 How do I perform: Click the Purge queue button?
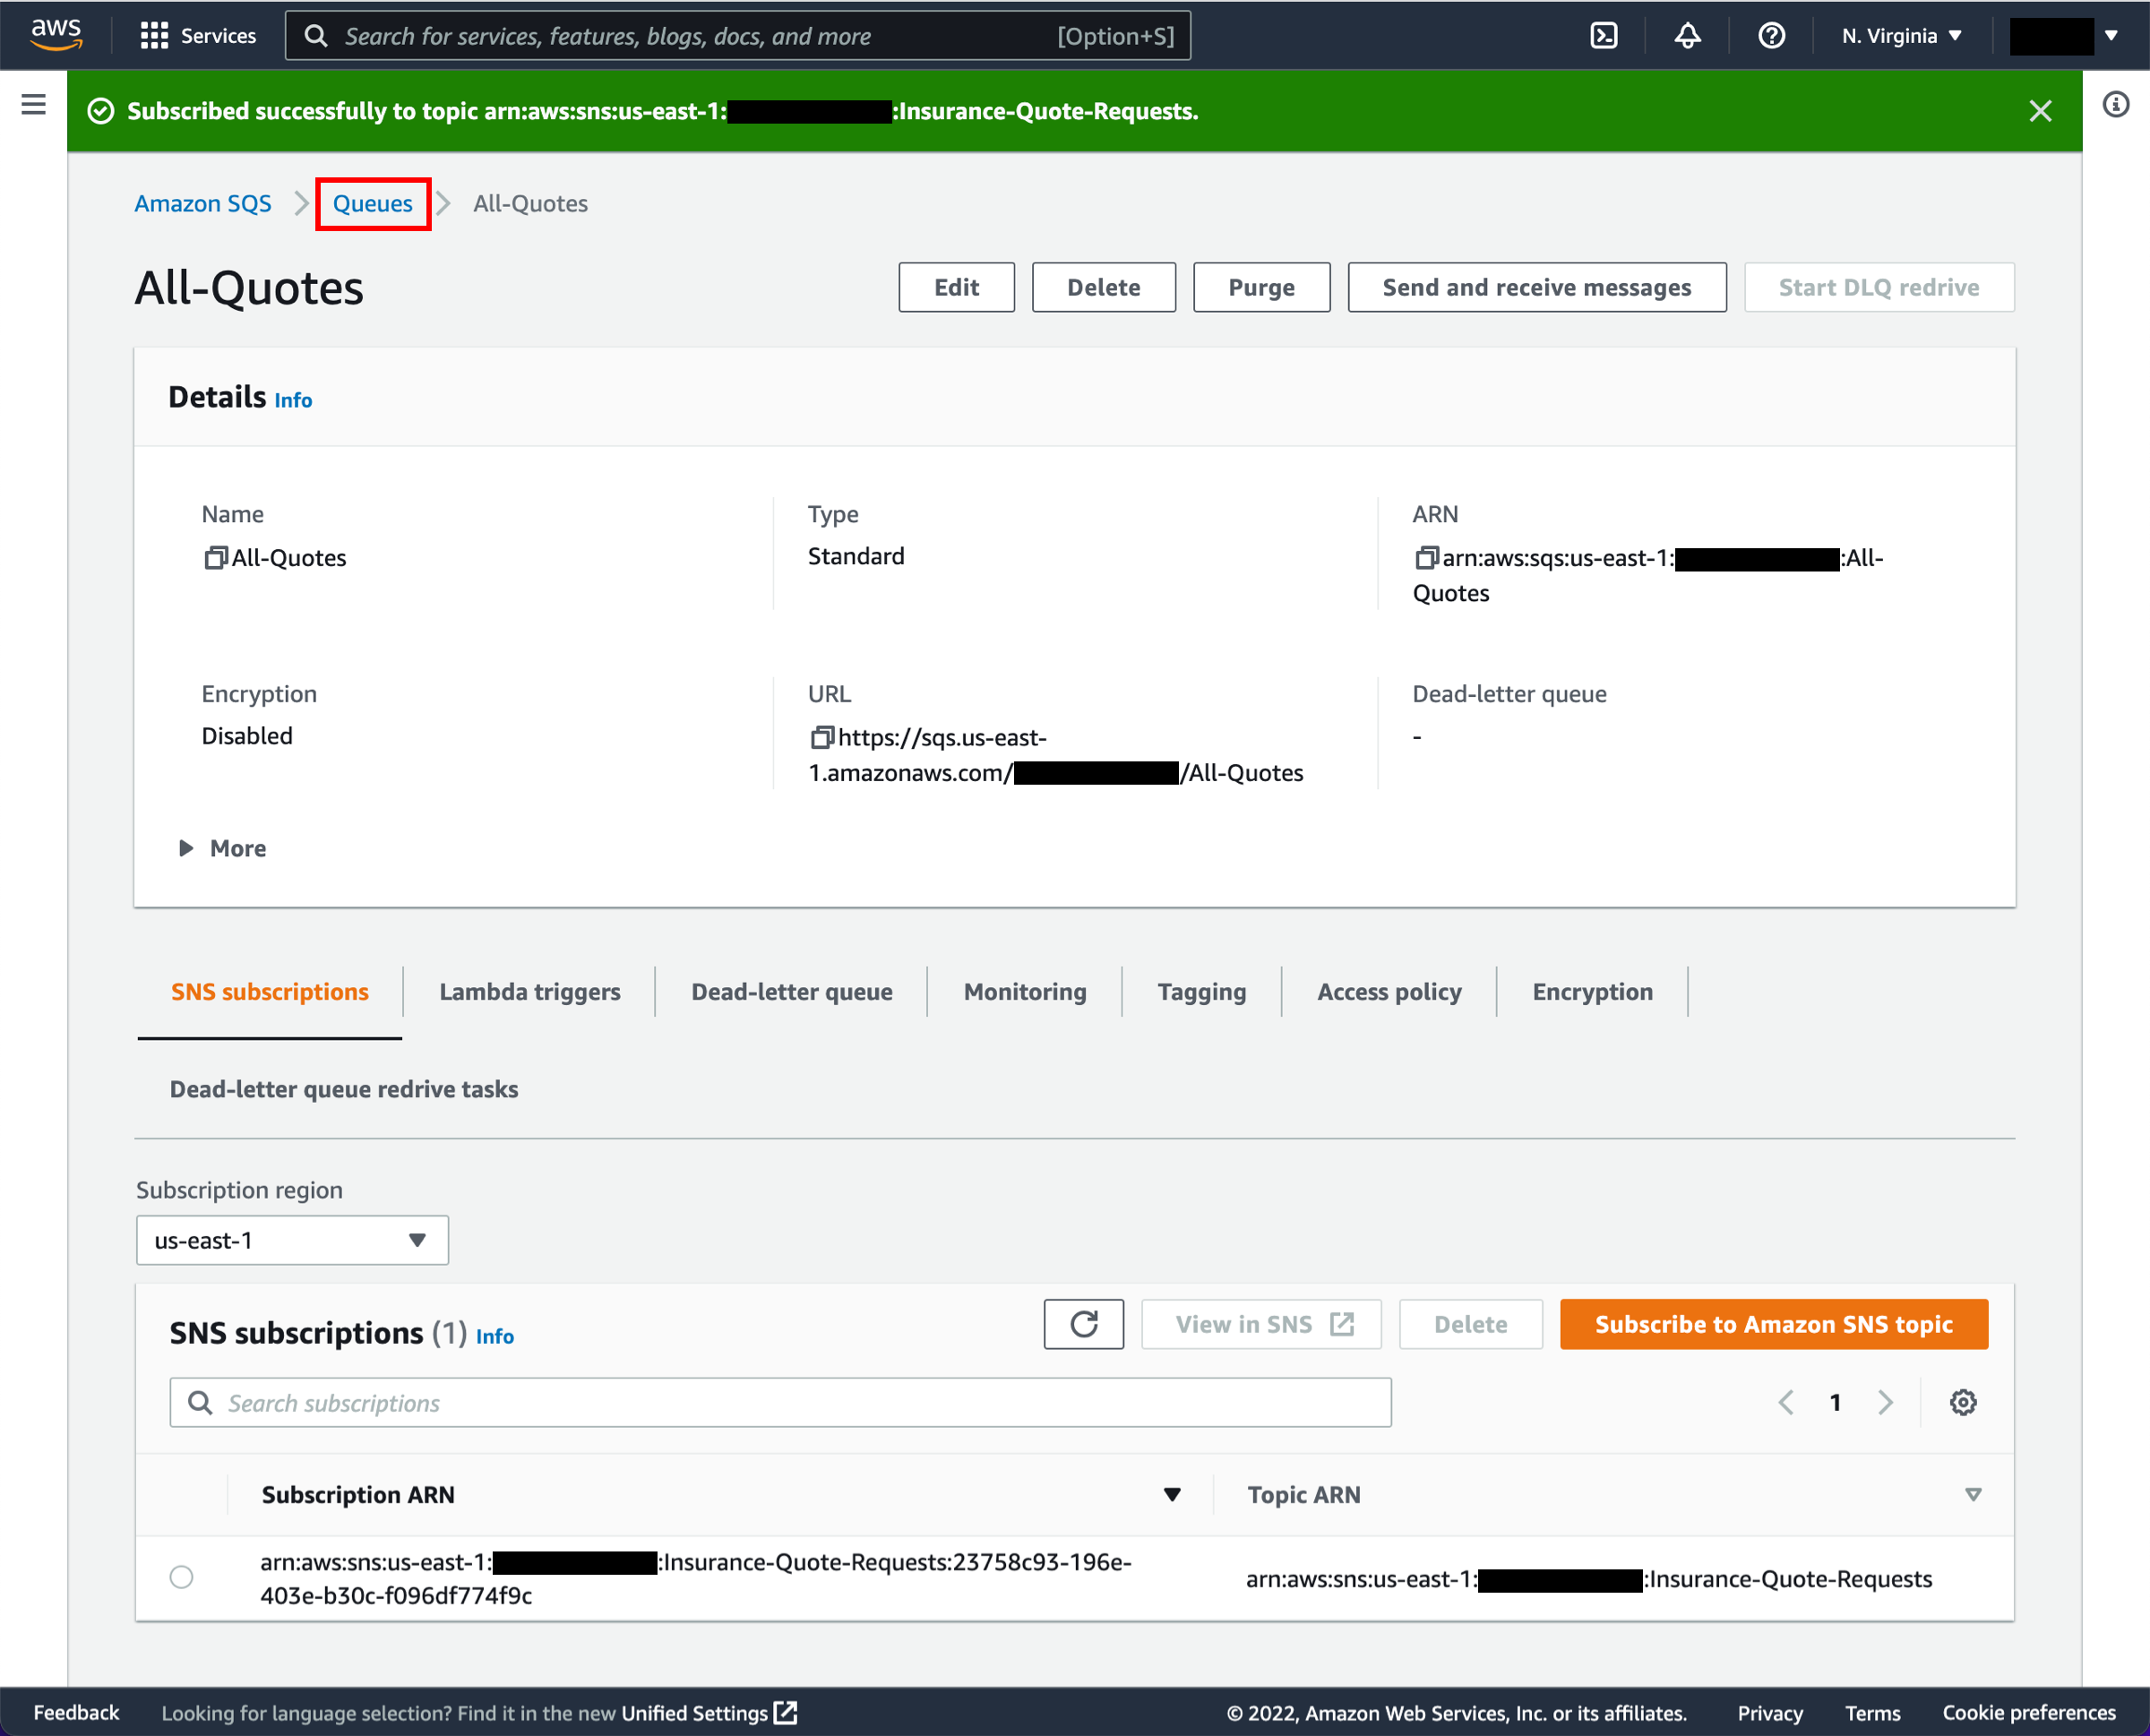pos(1261,285)
